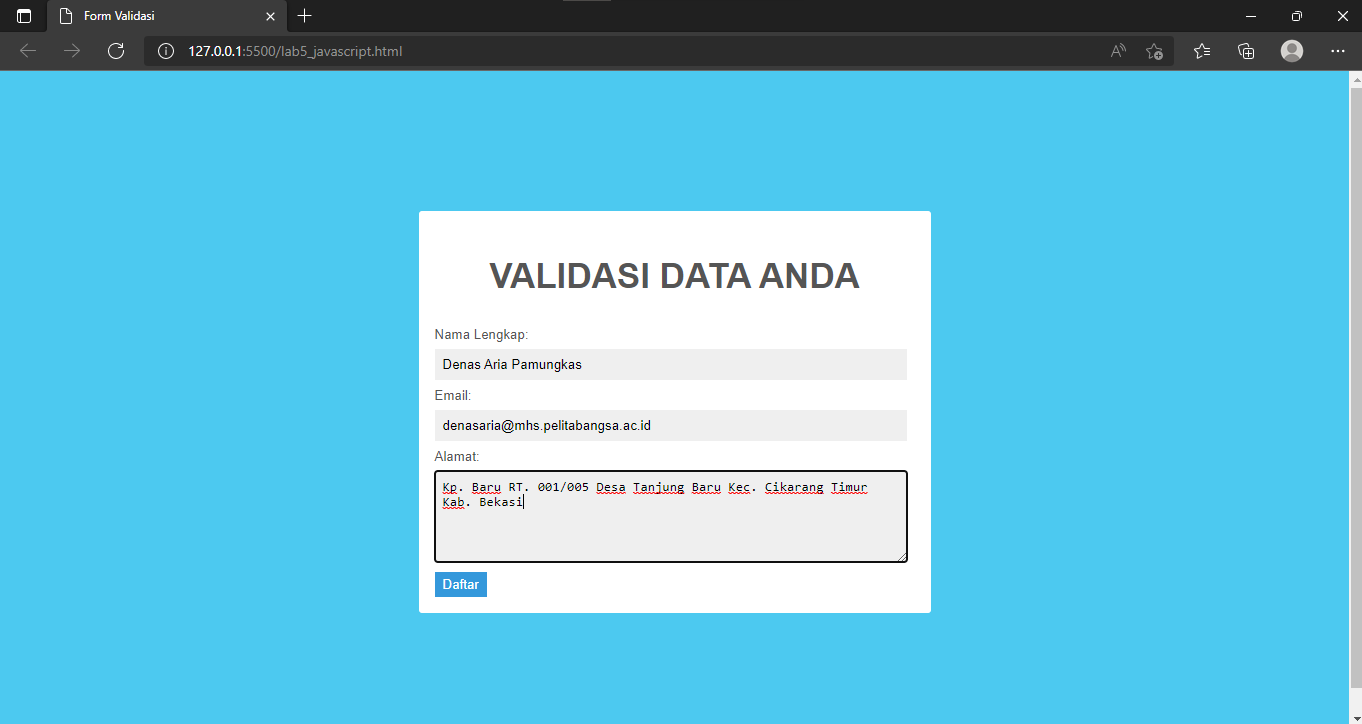1362x724 pixels.
Task: Click the browser profile avatar
Action: [x=1291, y=51]
